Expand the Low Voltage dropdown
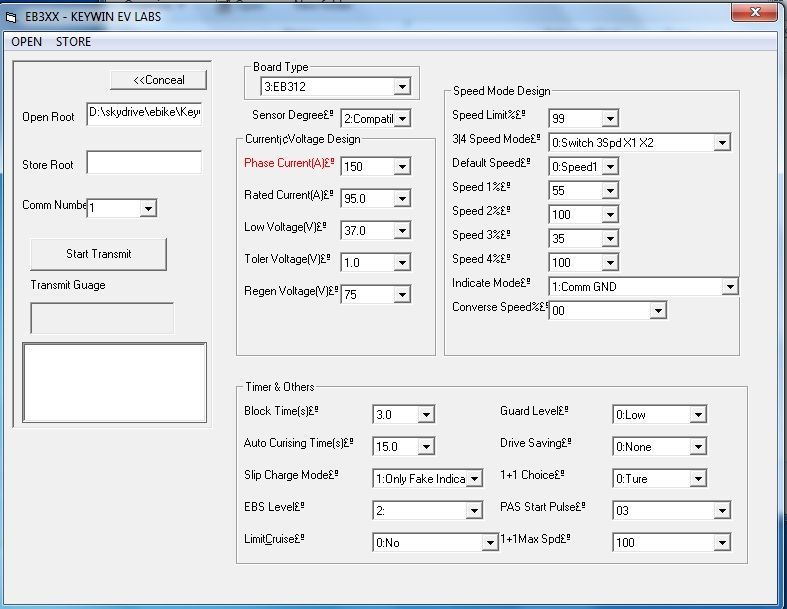This screenshot has width=787, height=609. tap(401, 231)
